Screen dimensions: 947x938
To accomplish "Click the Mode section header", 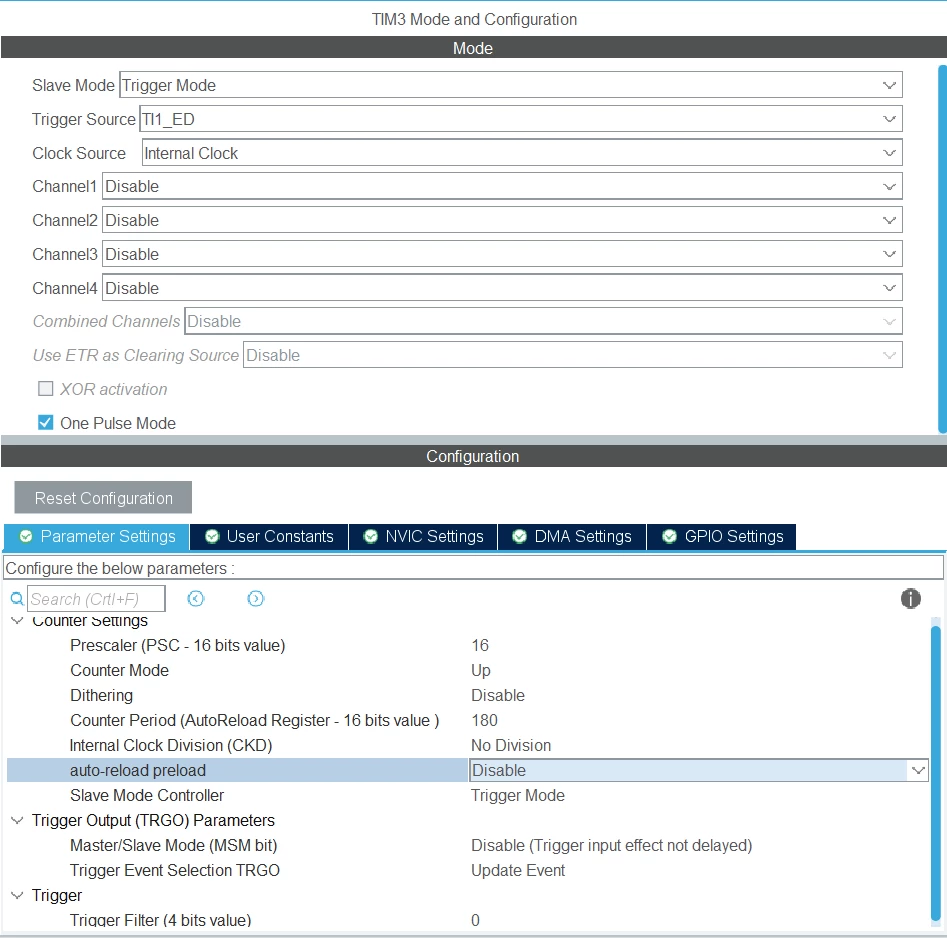I will pyautogui.click(x=474, y=48).
